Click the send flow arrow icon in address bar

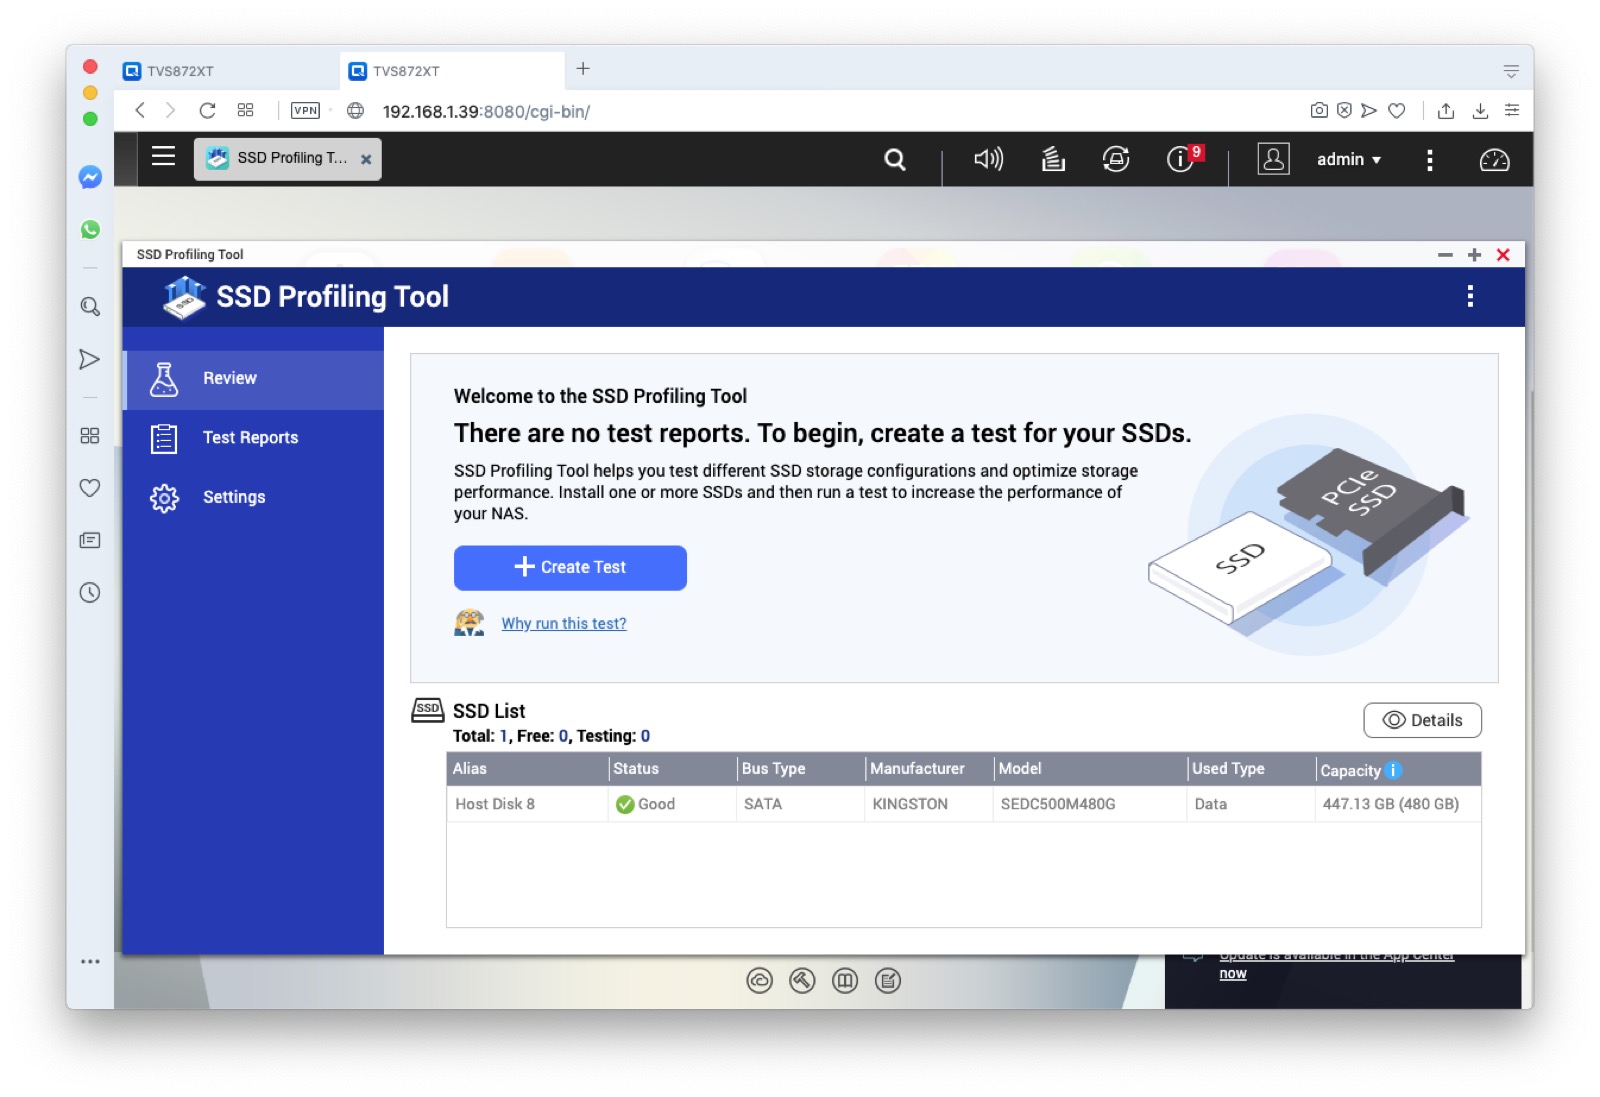[x=1369, y=111]
